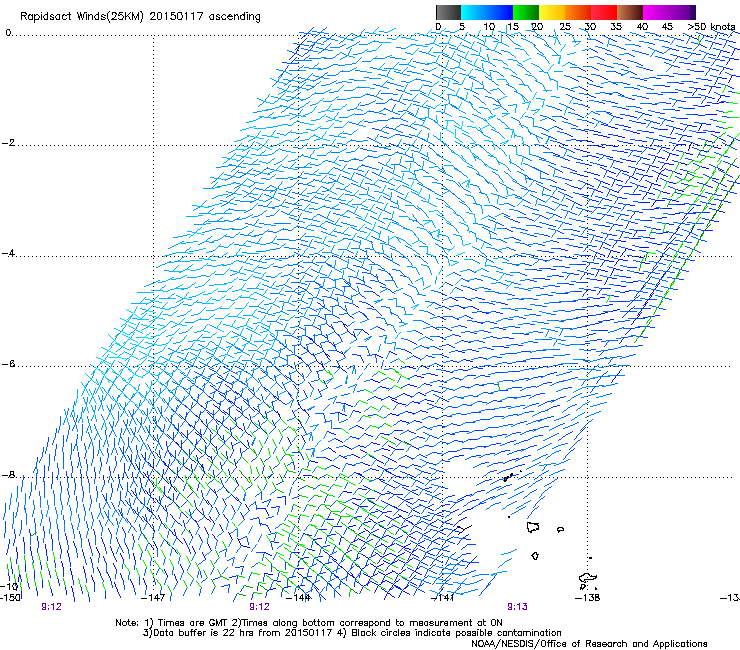Click the '-138' longitude axis label
Viewport: 740px width, 650px height.
(x=588, y=598)
